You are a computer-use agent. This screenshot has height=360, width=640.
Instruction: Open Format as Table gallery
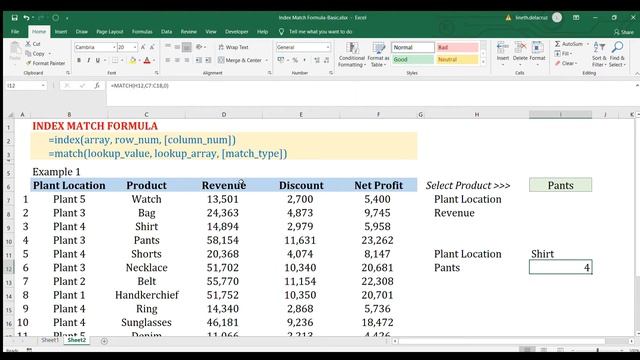click(x=378, y=55)
